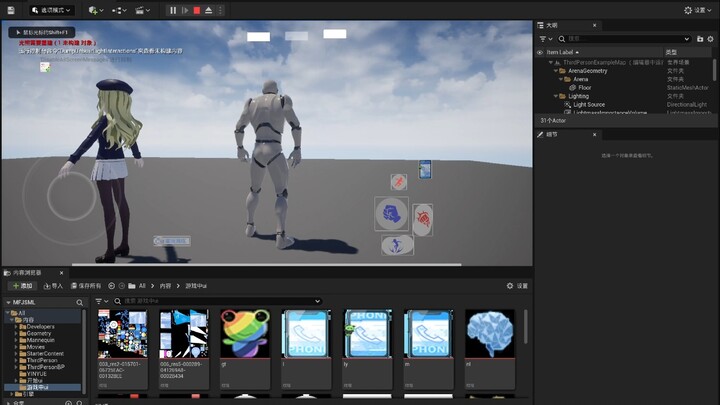Viewport: 720px width, 405px height.
Task: Click 保存所有 to save all assets
Action: pos(86,286)
